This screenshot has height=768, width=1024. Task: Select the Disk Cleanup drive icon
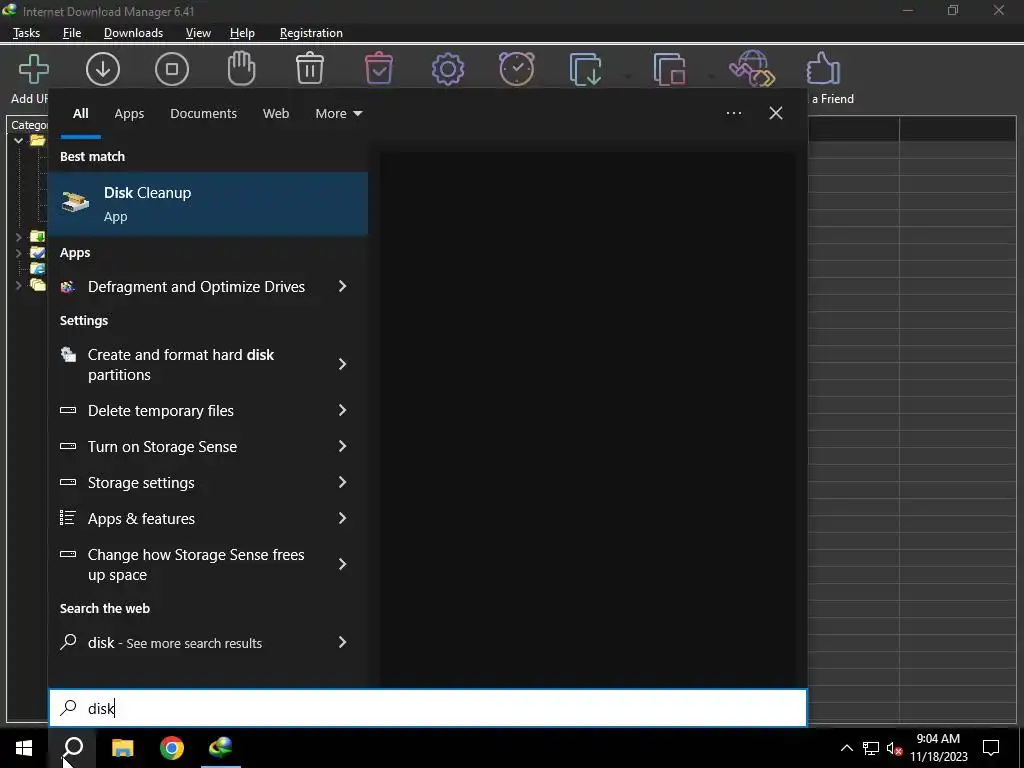76,202
